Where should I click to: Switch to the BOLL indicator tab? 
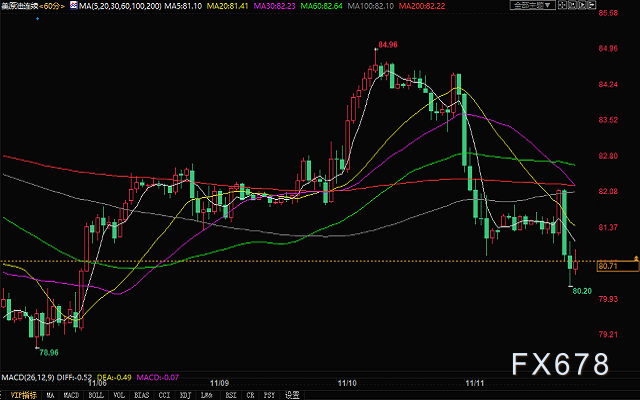(x=96, y=395)
